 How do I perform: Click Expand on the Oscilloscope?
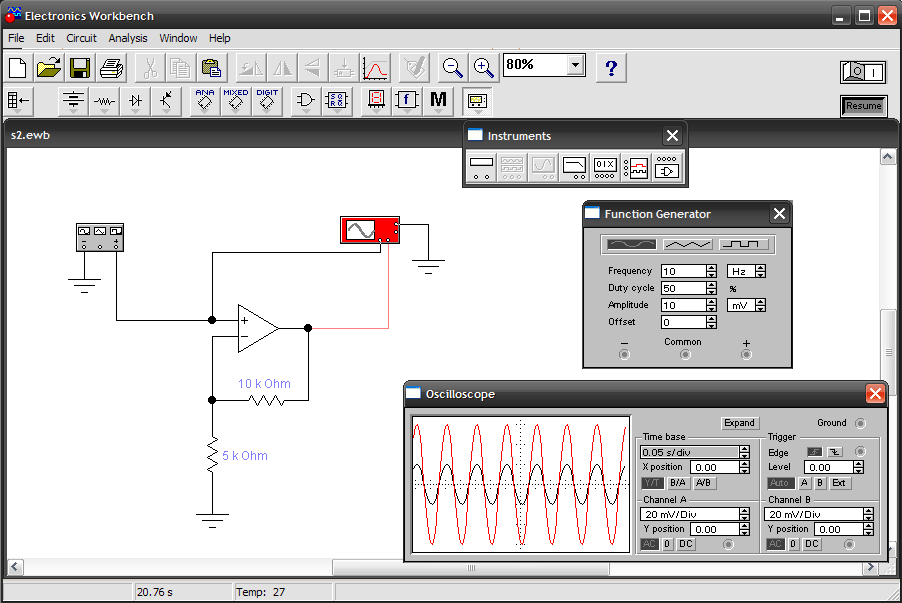tap(739, 423)
